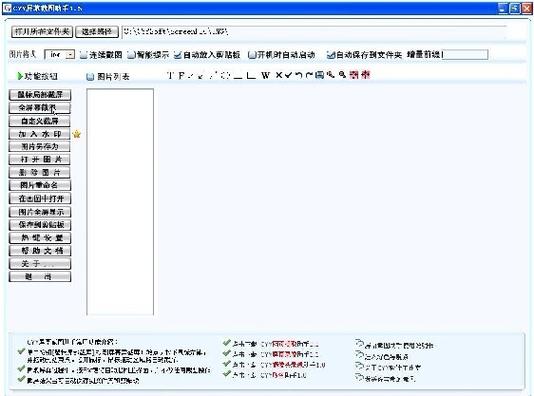534x396 pixels.
Task: Enable the 开机时自动启动 checkbox
Action: click(x=252, y=55)
